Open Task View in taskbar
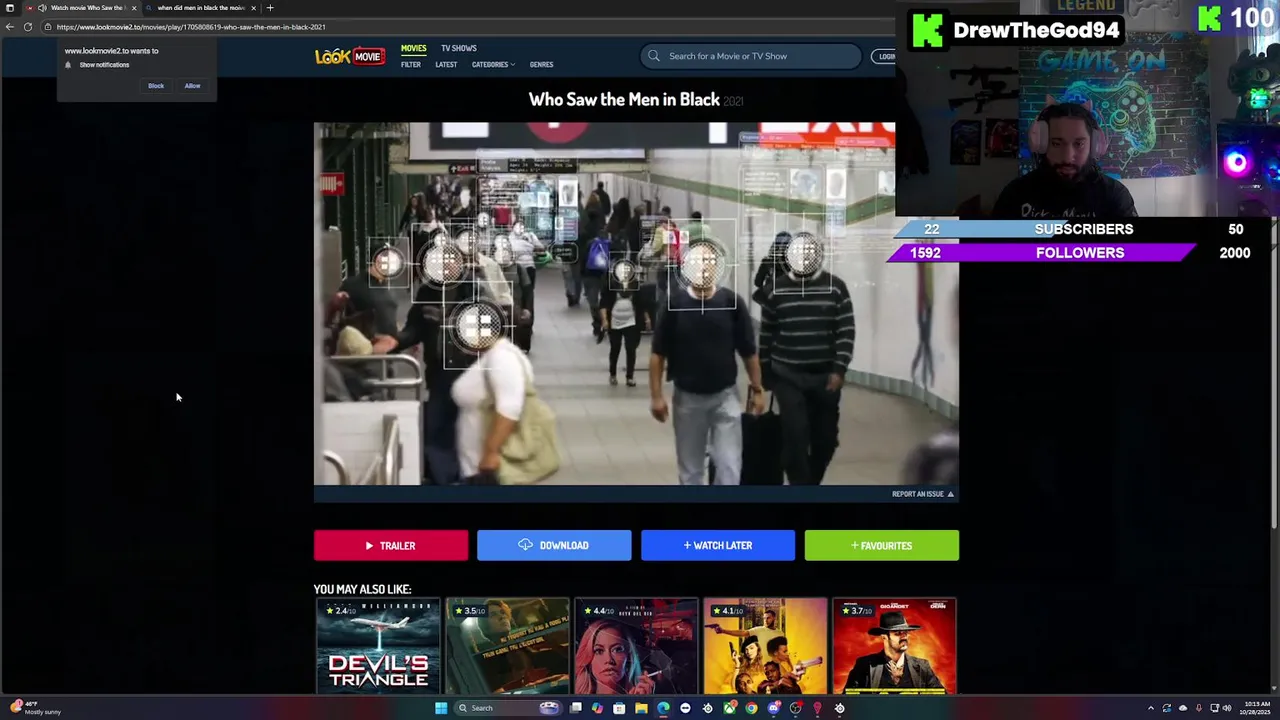 coord(576,708)
